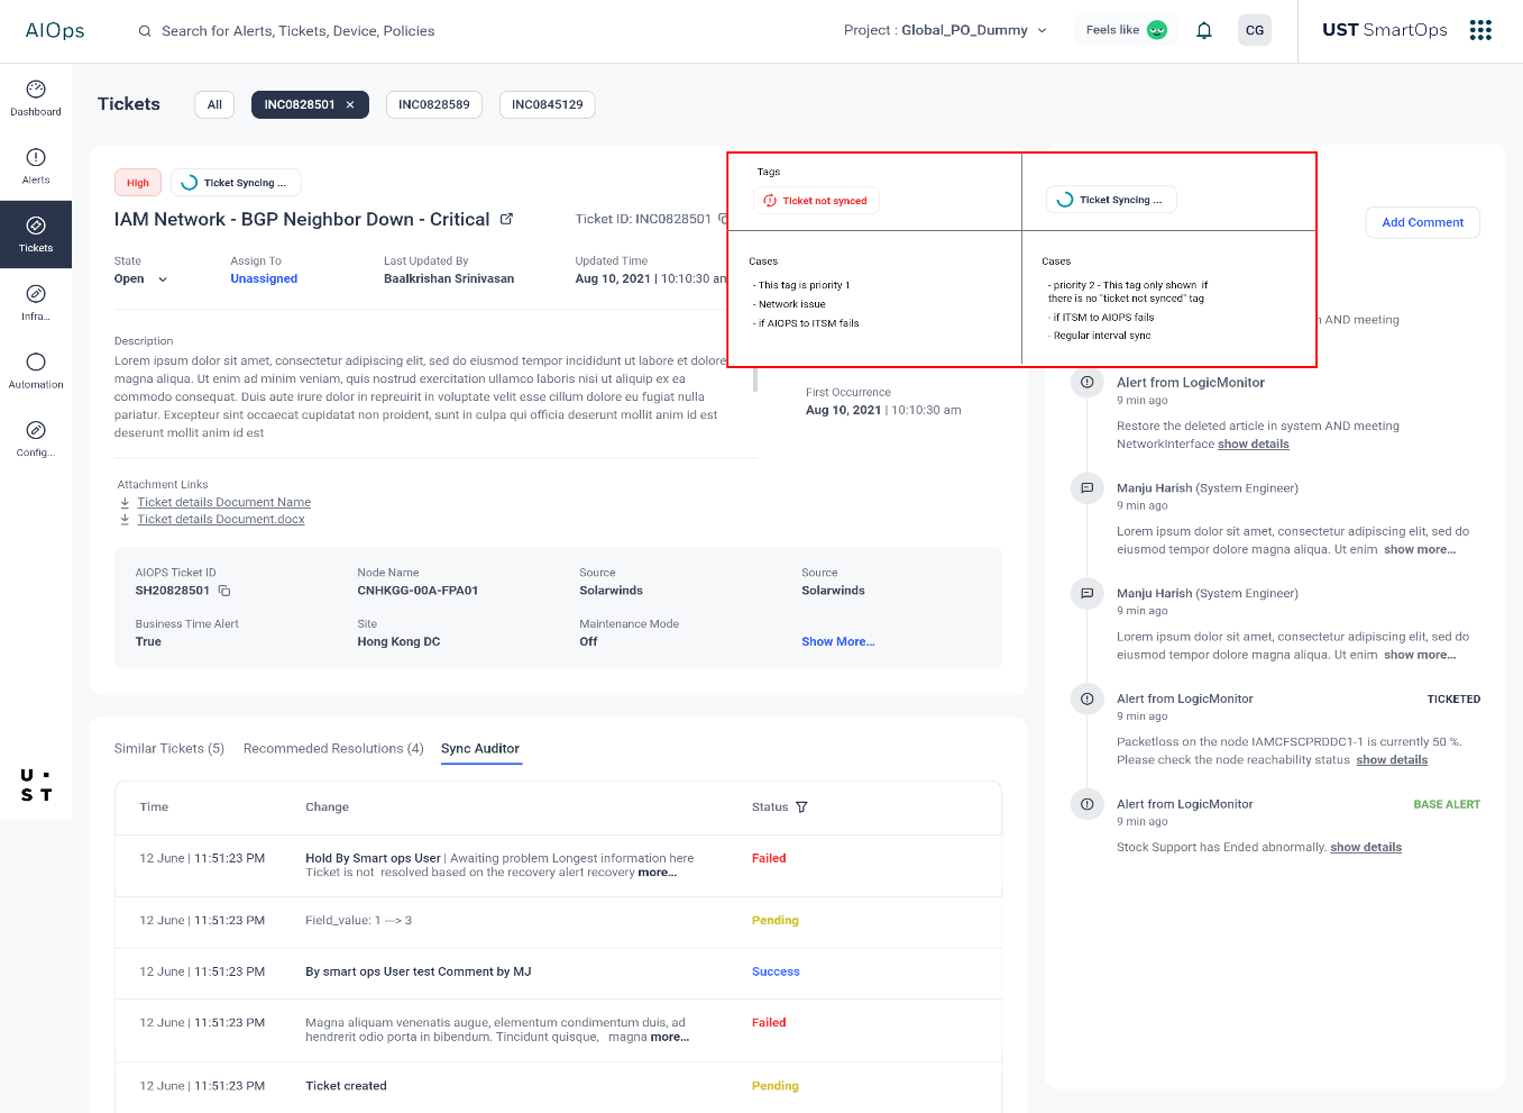Open Recommeded Resolutions tab
Viewport: 1523px width, 1113px height.
(x=333, y=749)
